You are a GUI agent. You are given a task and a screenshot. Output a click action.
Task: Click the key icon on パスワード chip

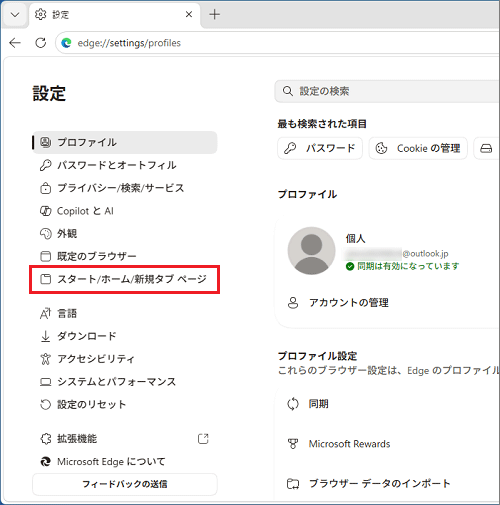click(290, 148)
